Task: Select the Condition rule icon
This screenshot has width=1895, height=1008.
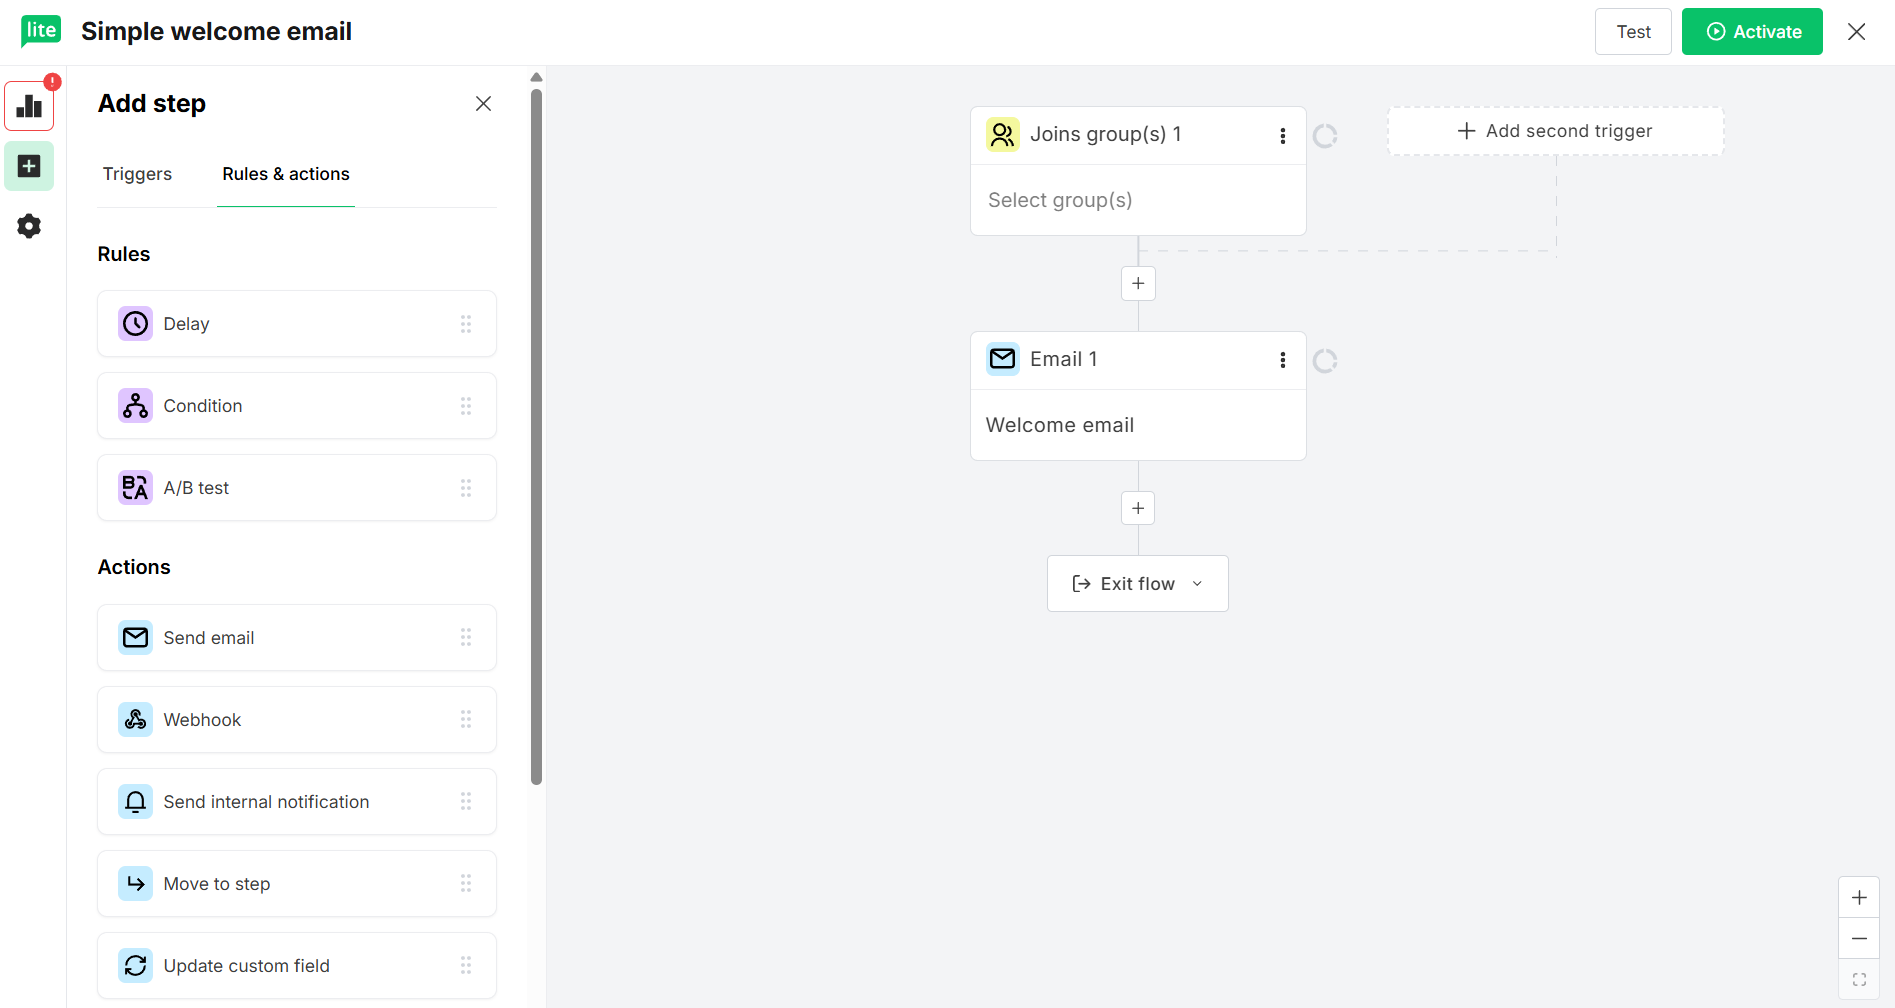Action: pos(135,405)
